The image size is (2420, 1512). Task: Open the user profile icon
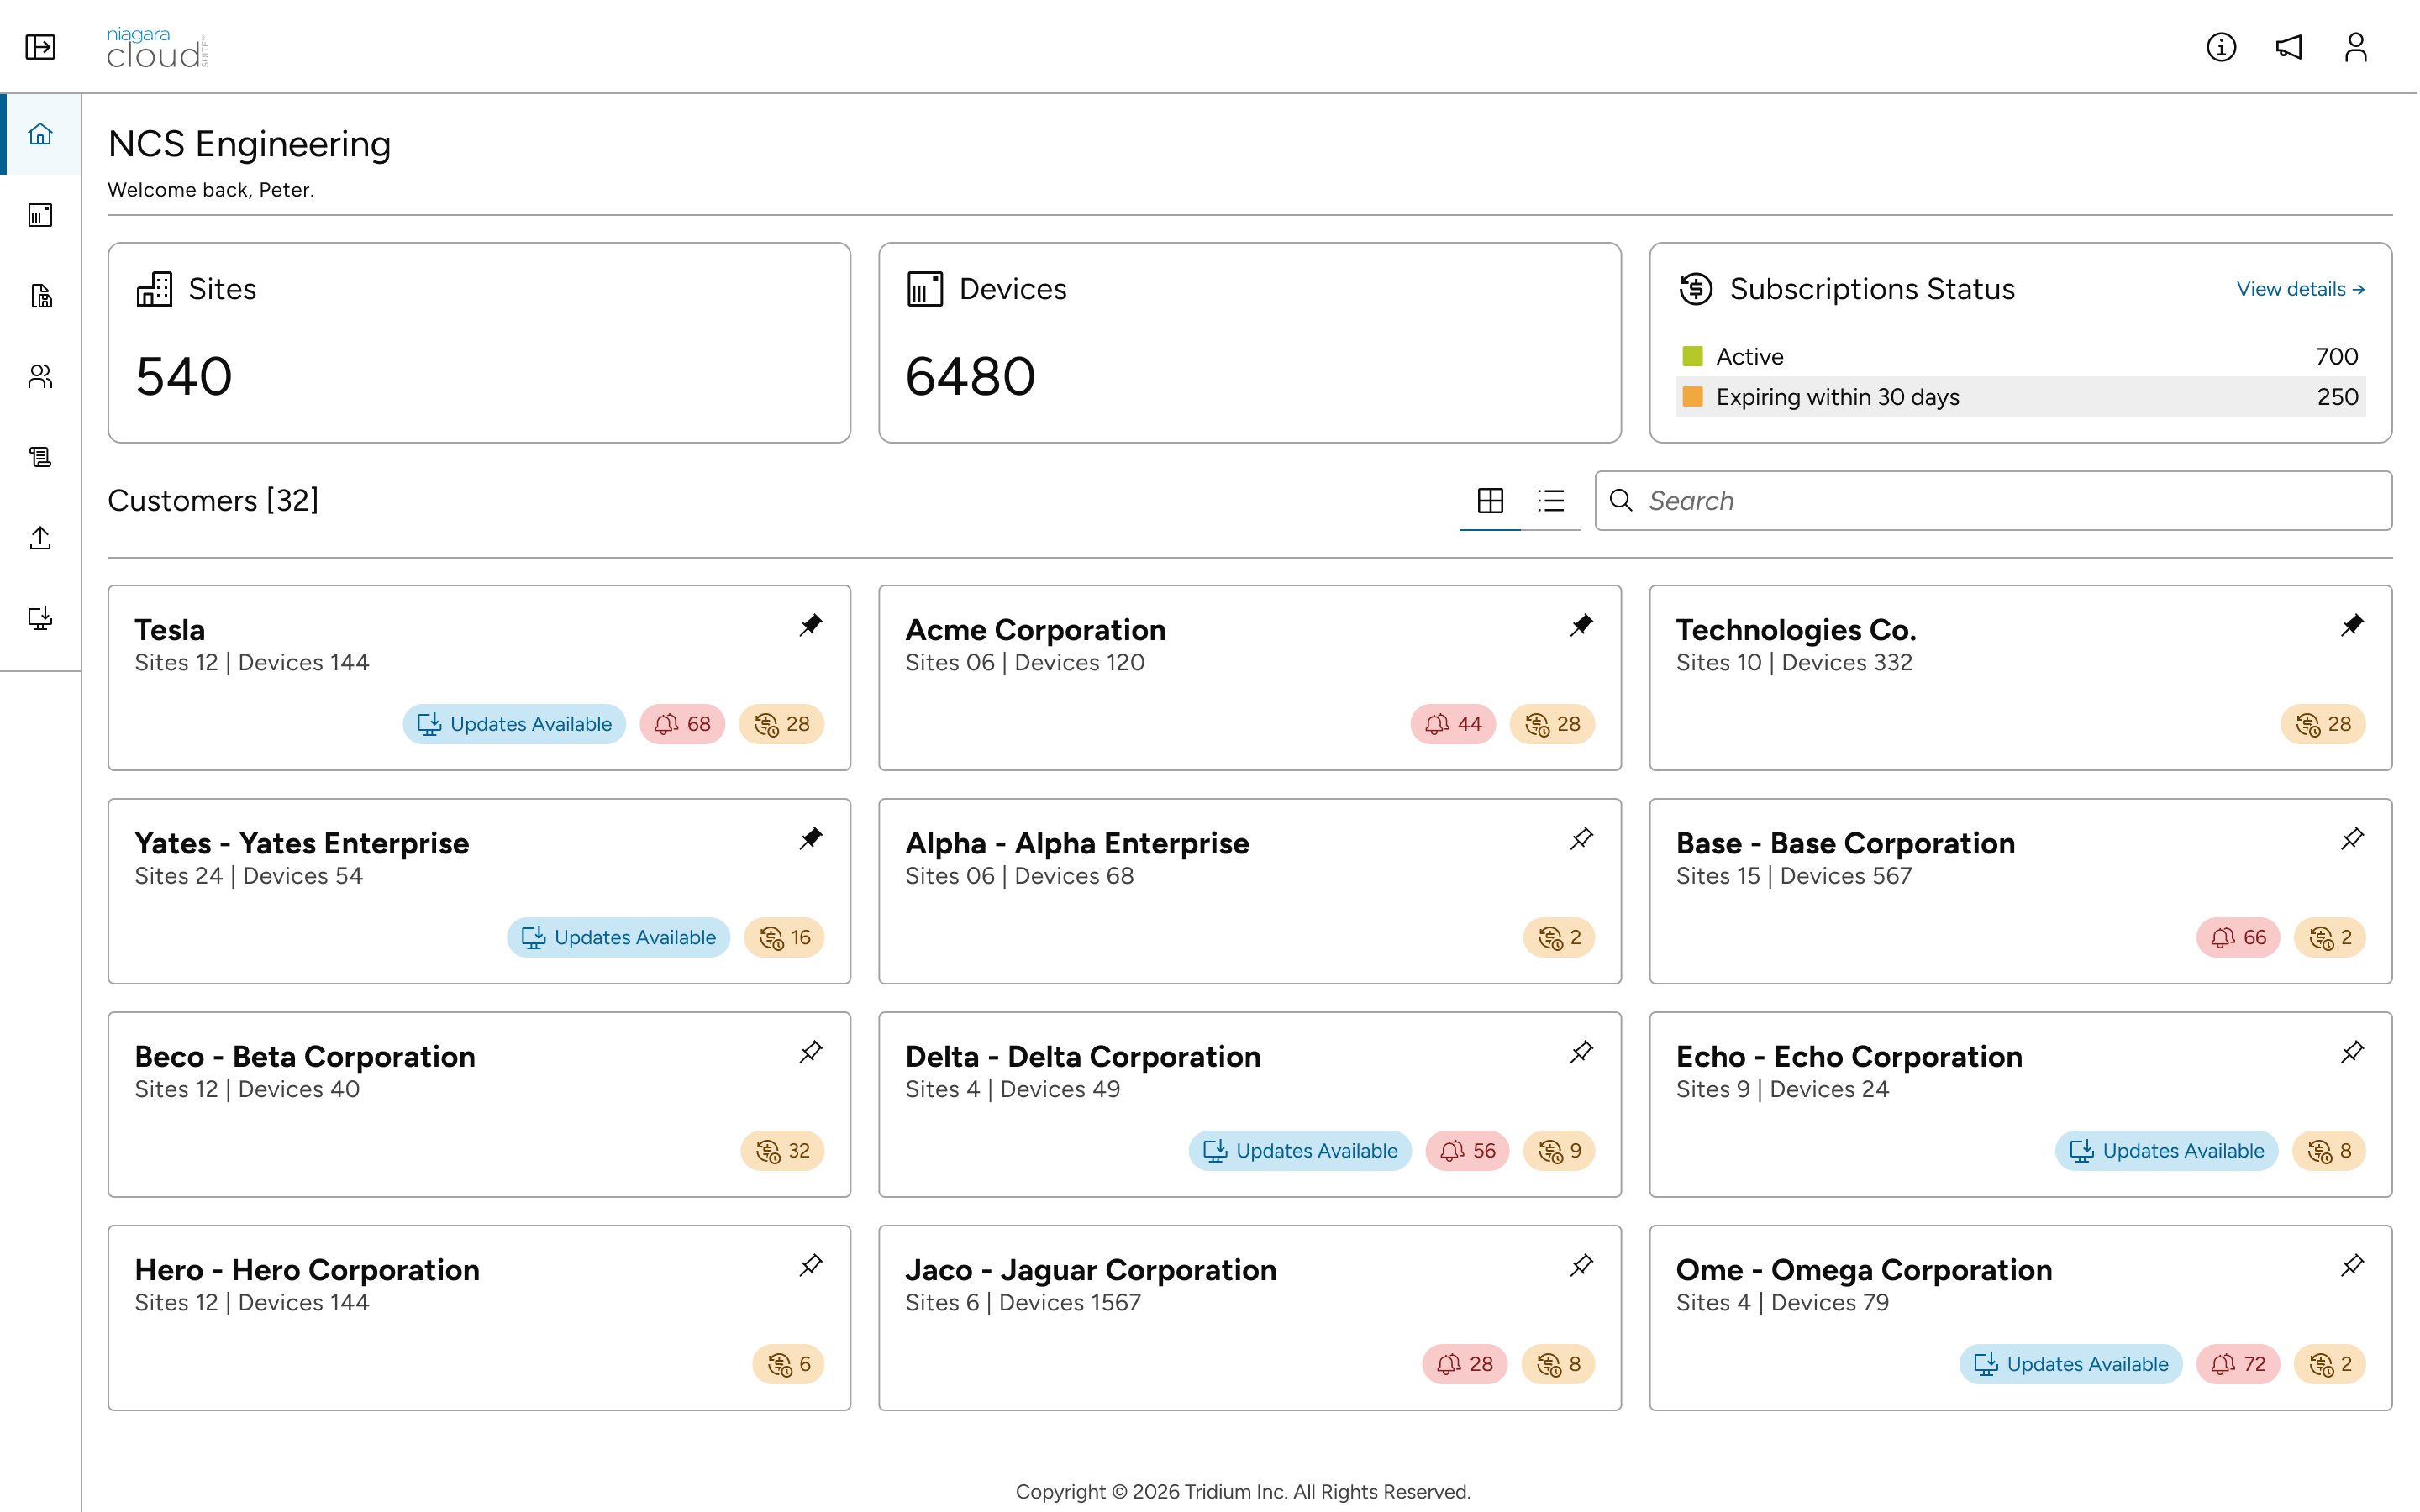2356,47
